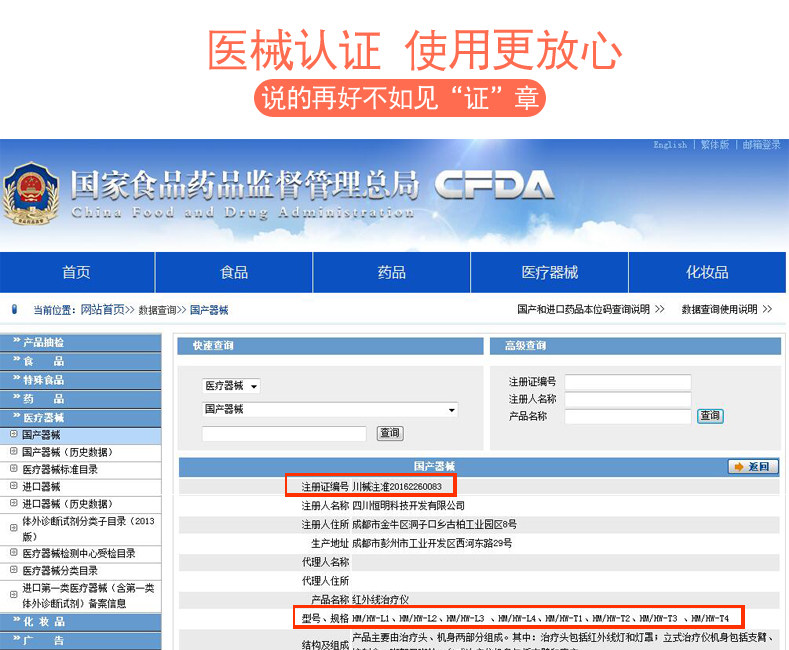This screenshot has width=789, height=650.
Task: Select 医疗器械标准目录 in the sidebar
Action: [60, 469]
